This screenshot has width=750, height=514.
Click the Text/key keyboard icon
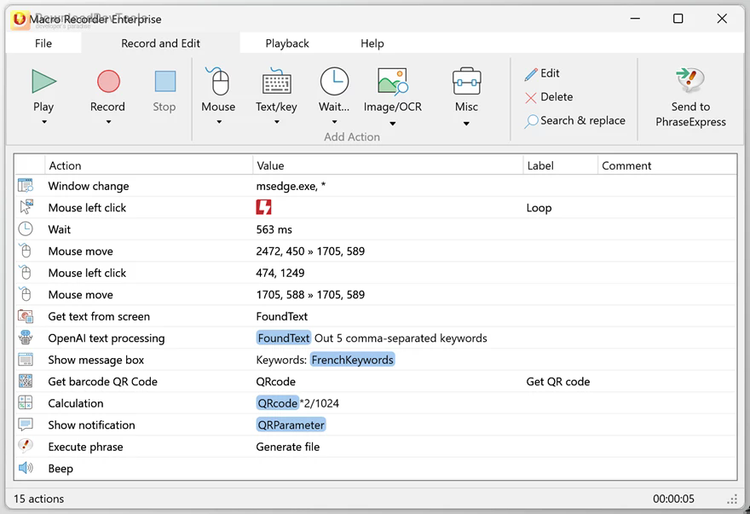(x=276, y=81)
